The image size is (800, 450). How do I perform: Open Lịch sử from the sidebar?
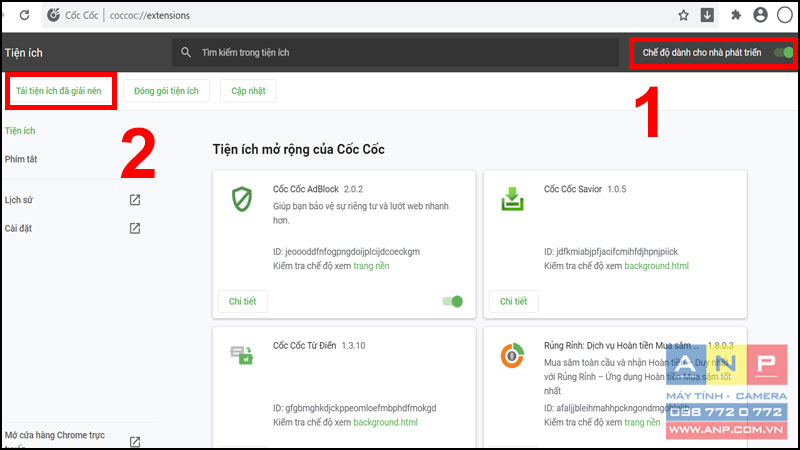[19, 200]
